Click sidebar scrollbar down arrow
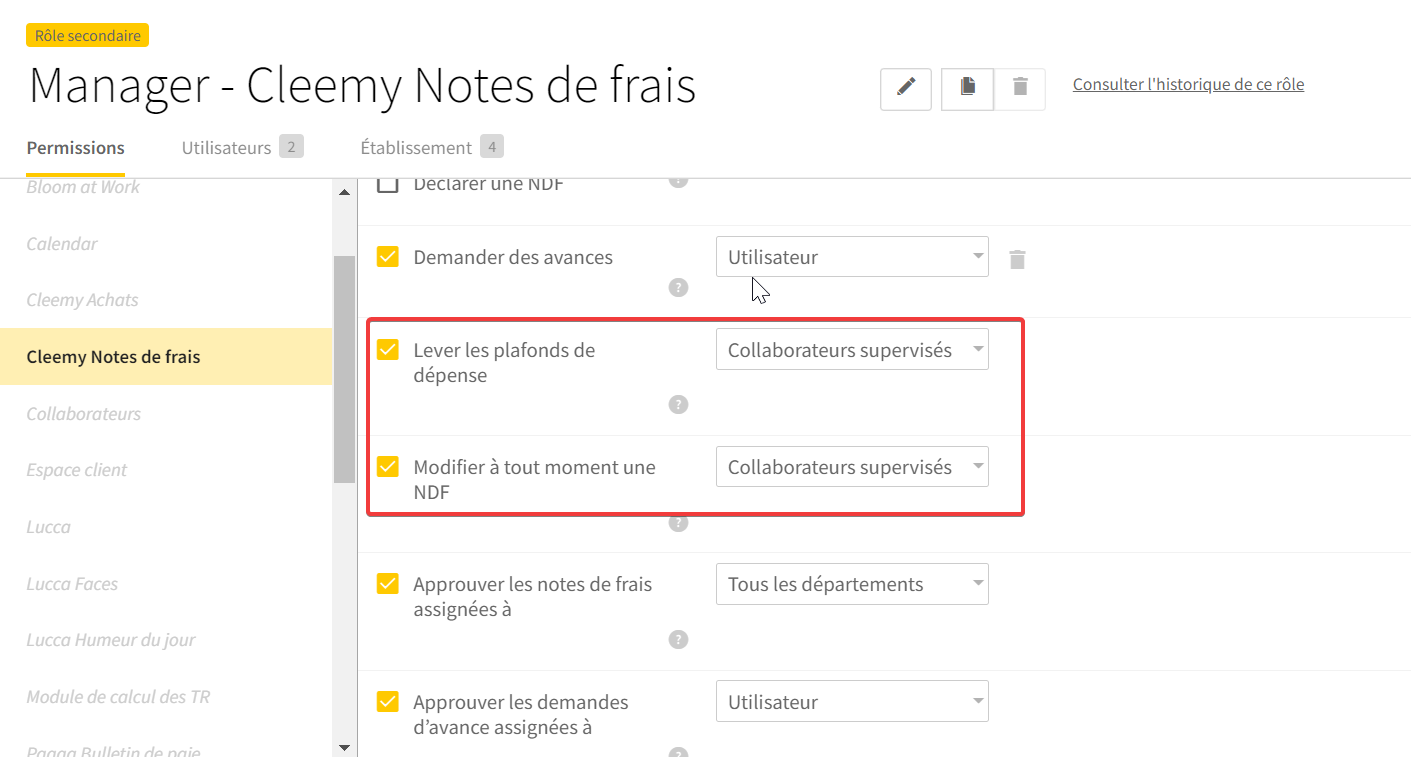This screenshot has height=757, width=1411. (x=344, y=747)
